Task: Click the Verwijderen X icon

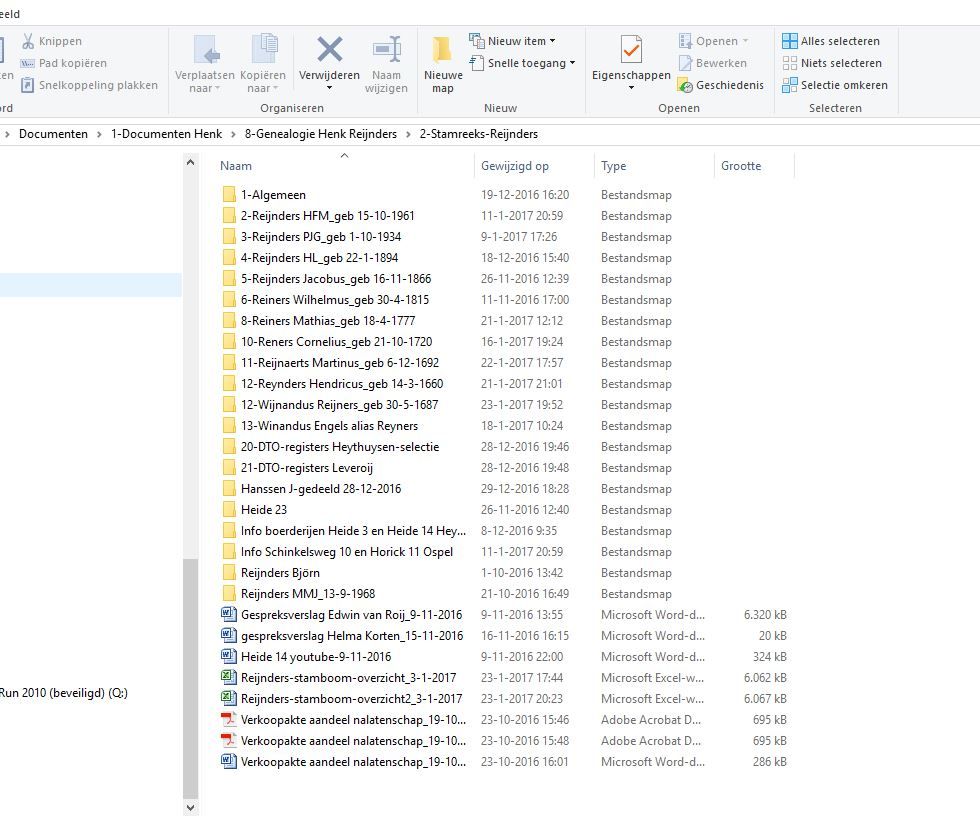Action: pos(329,49)
